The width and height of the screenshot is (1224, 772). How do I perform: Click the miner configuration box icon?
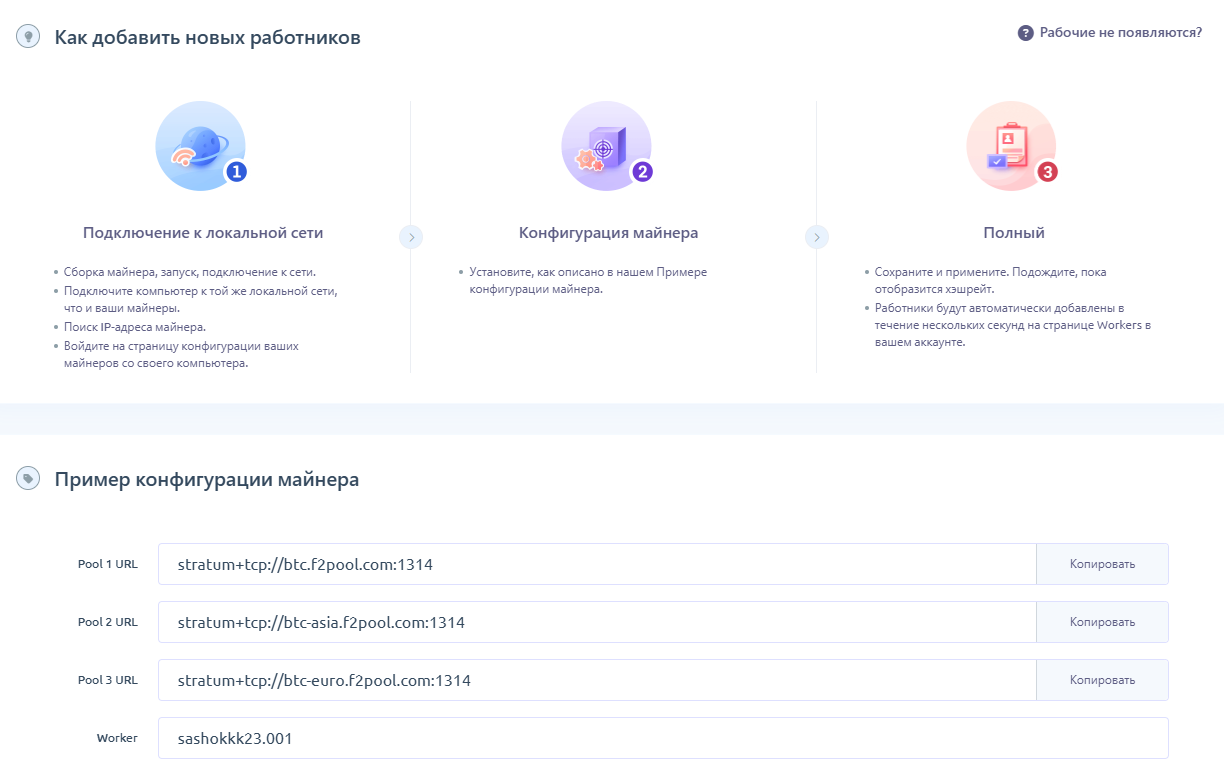click(x=603, y=146)
